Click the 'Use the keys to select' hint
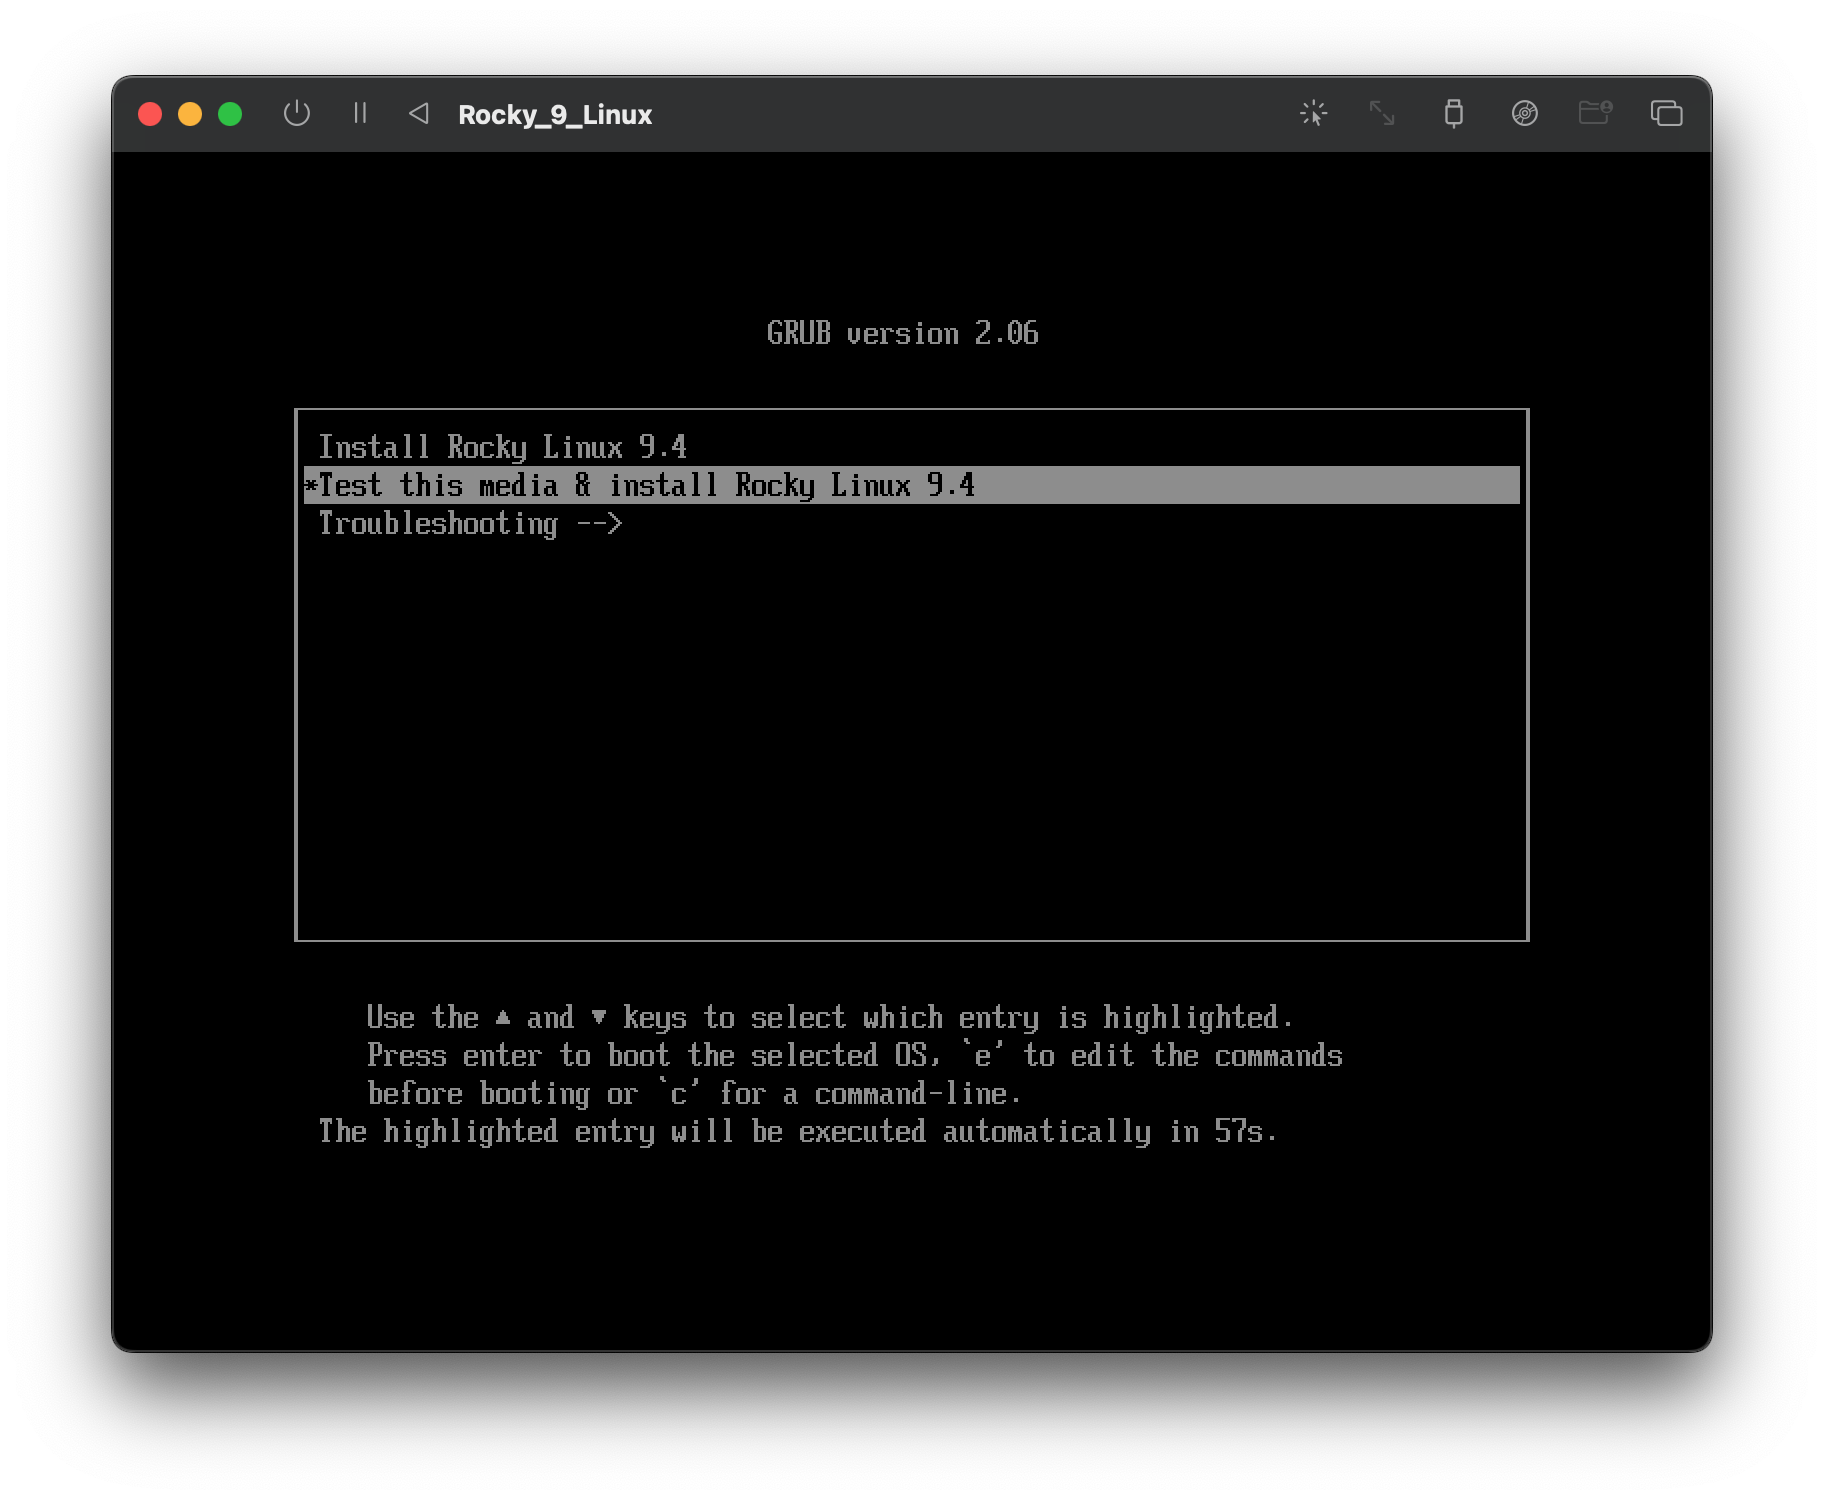The height and width of the screenshot is (1500, 1824). pyautogui.click(x=830, y=1018)
